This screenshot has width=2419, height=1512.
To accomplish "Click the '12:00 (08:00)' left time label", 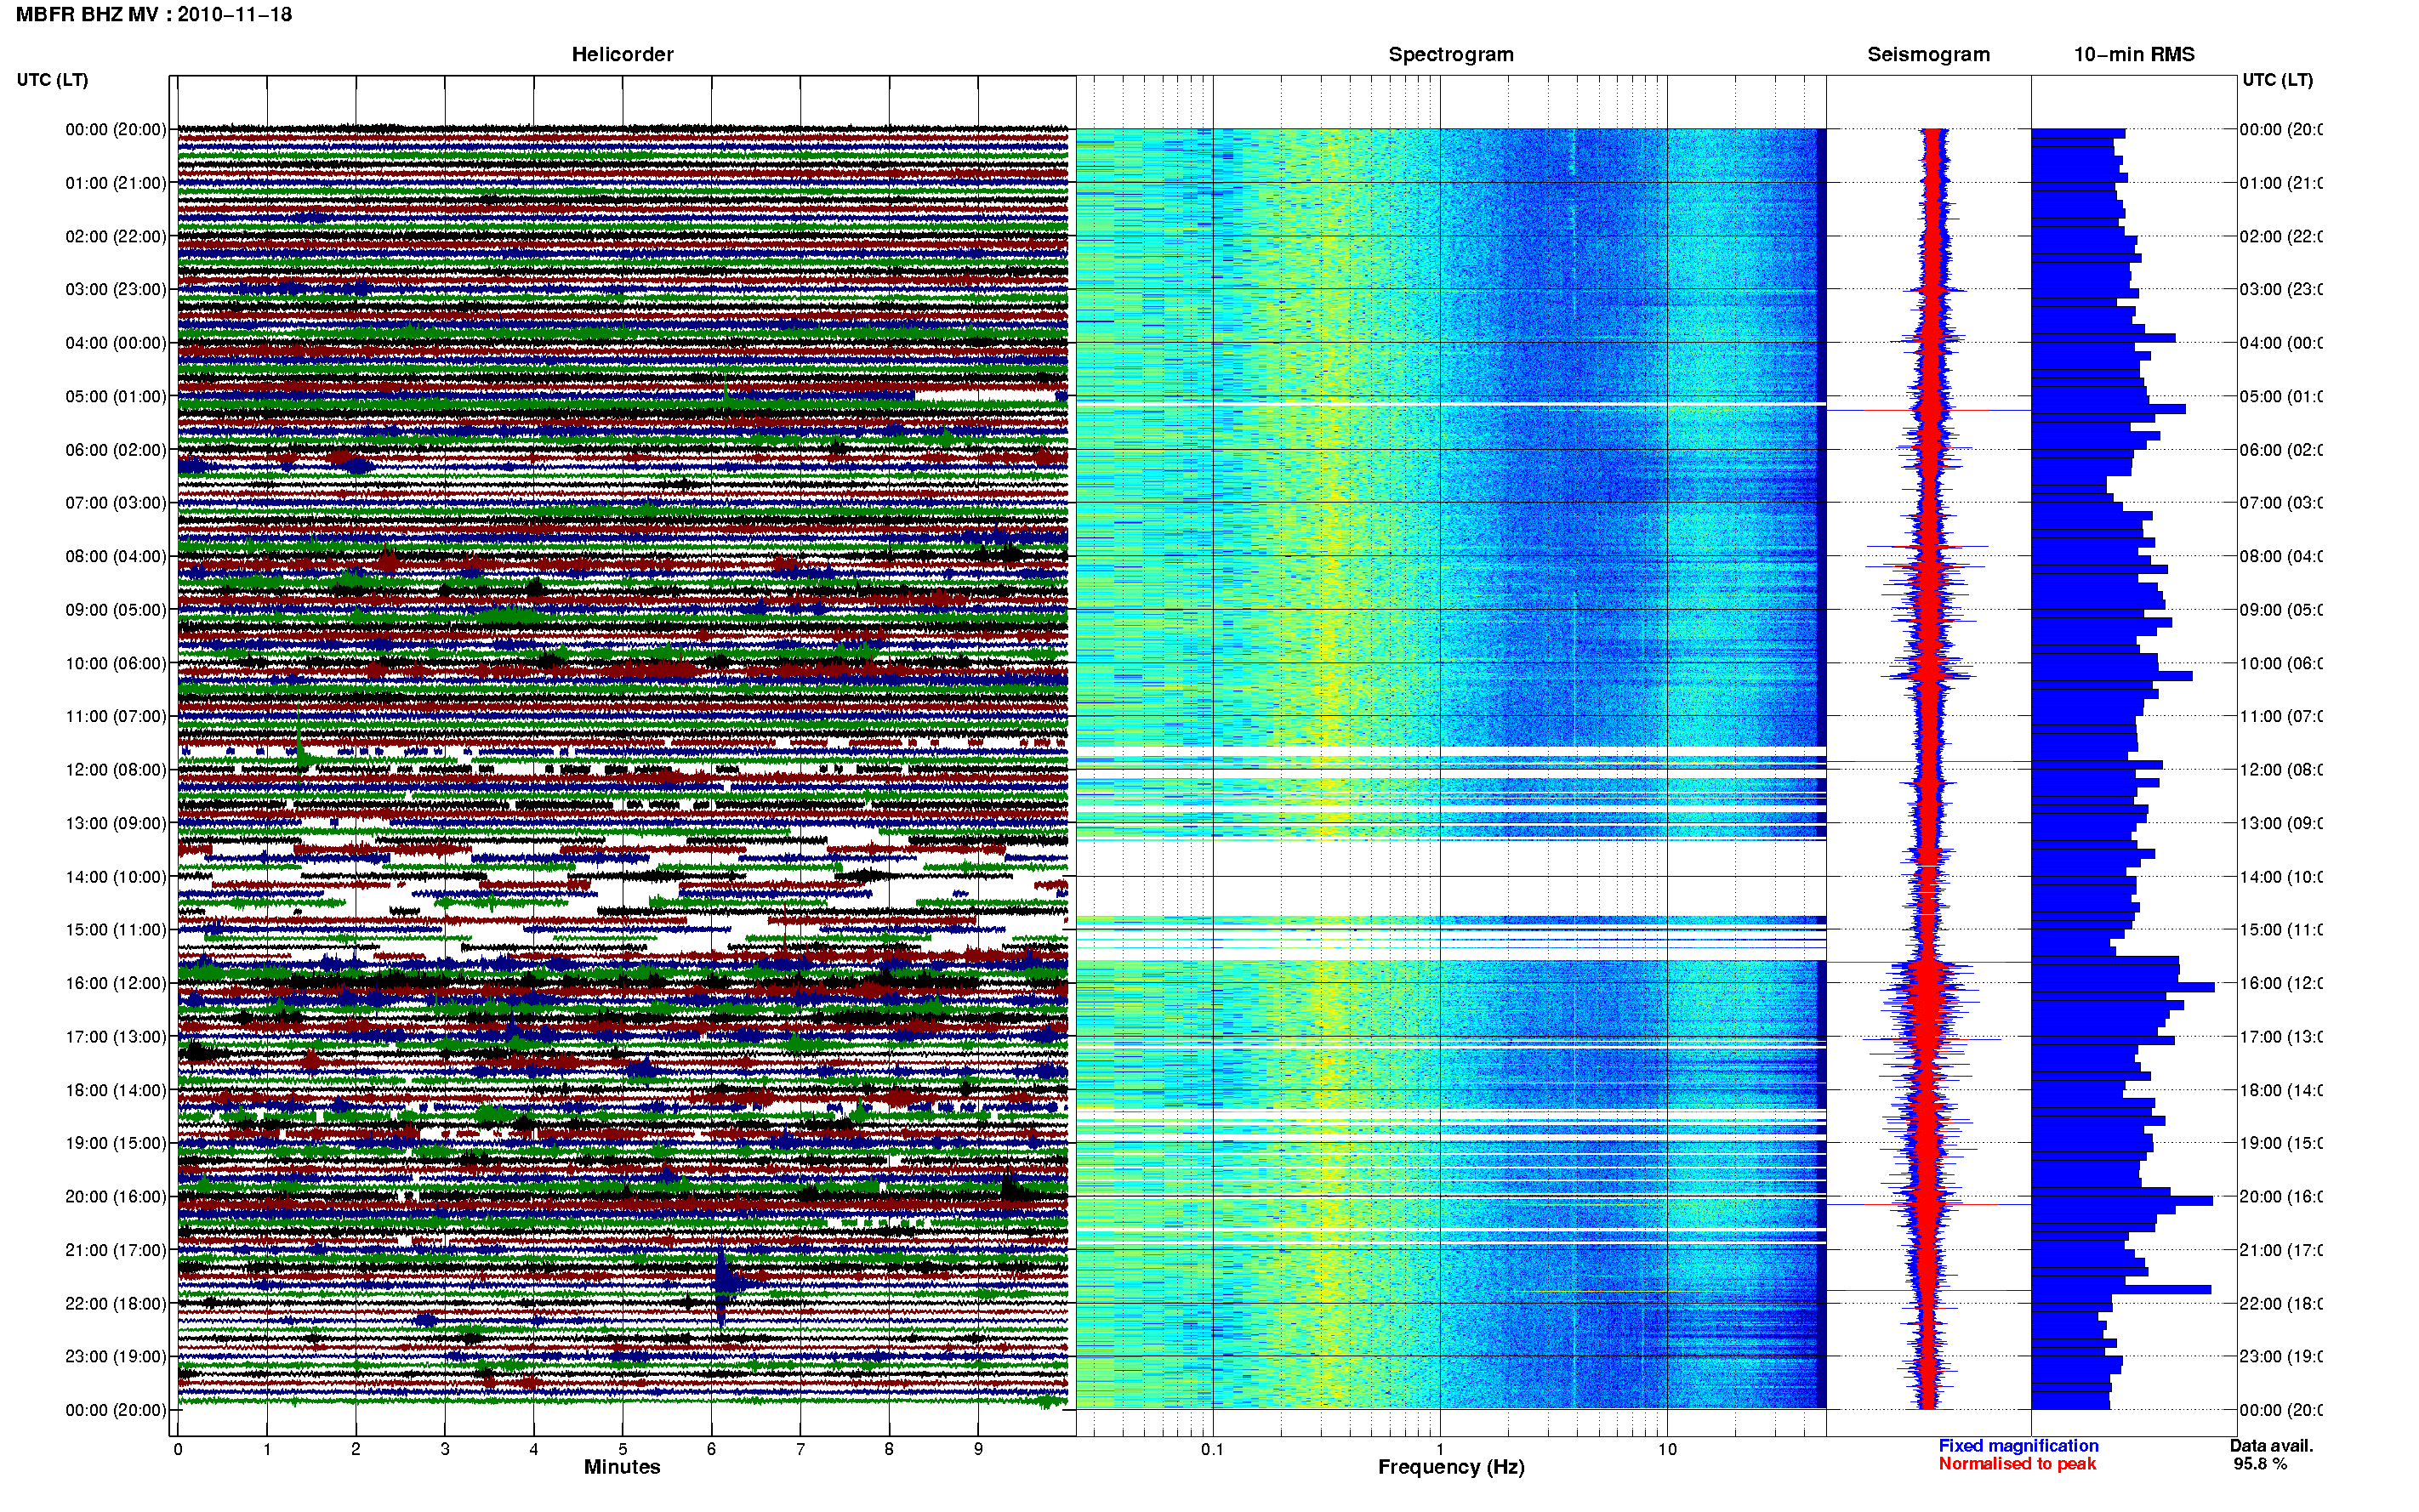I will pyautogui.click(x=116, y=770).
